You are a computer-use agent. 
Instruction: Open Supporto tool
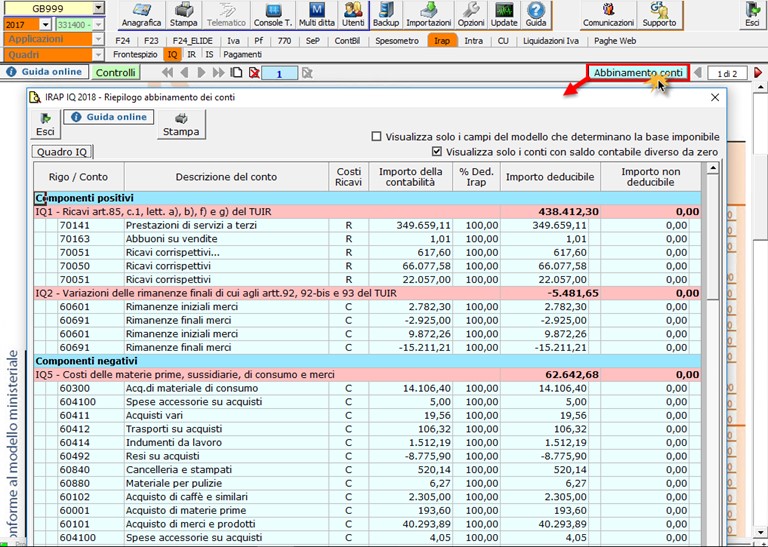(659, 15)
